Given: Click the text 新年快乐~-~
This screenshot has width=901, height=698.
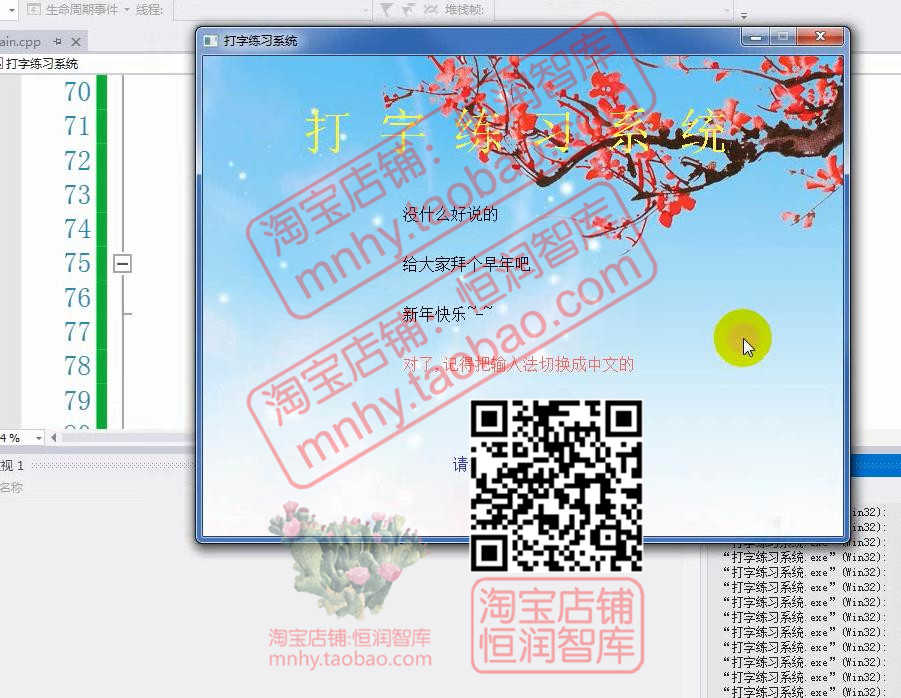Looking at the screenshot, I should coord(447,314).
